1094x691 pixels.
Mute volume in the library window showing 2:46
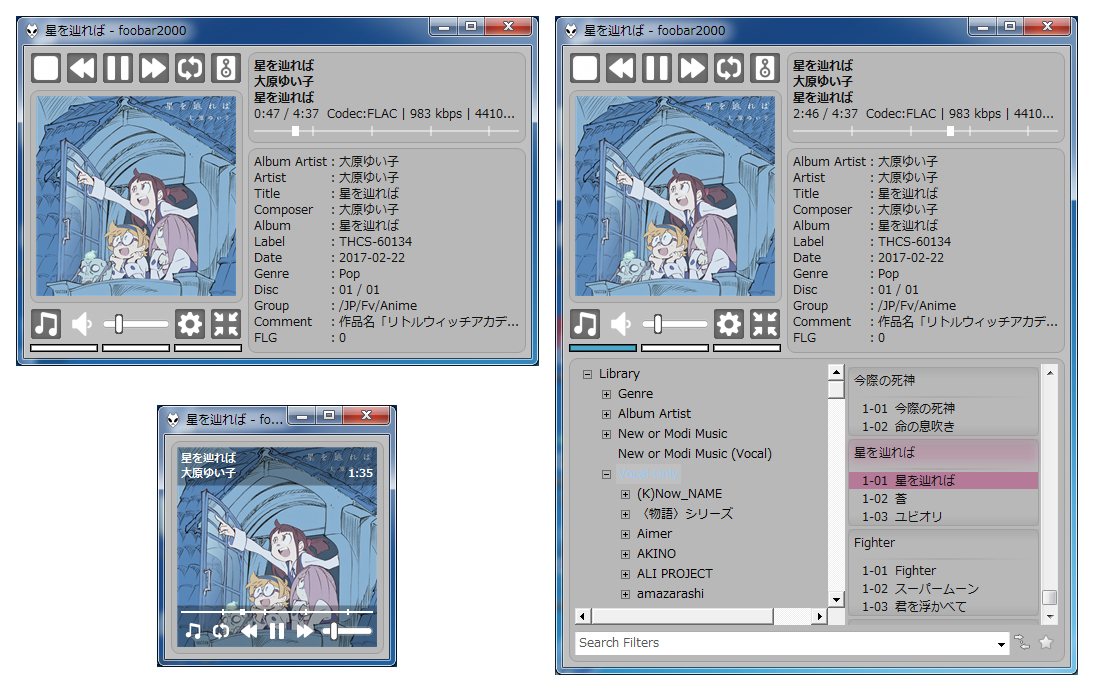click(x=621, y=324)
